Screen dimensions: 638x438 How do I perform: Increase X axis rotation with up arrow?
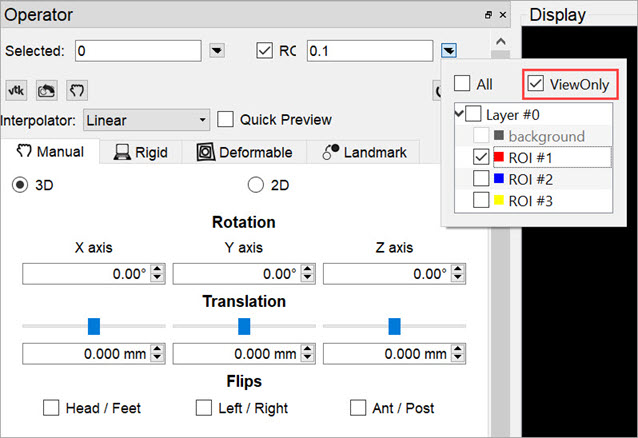click(156, 269)
